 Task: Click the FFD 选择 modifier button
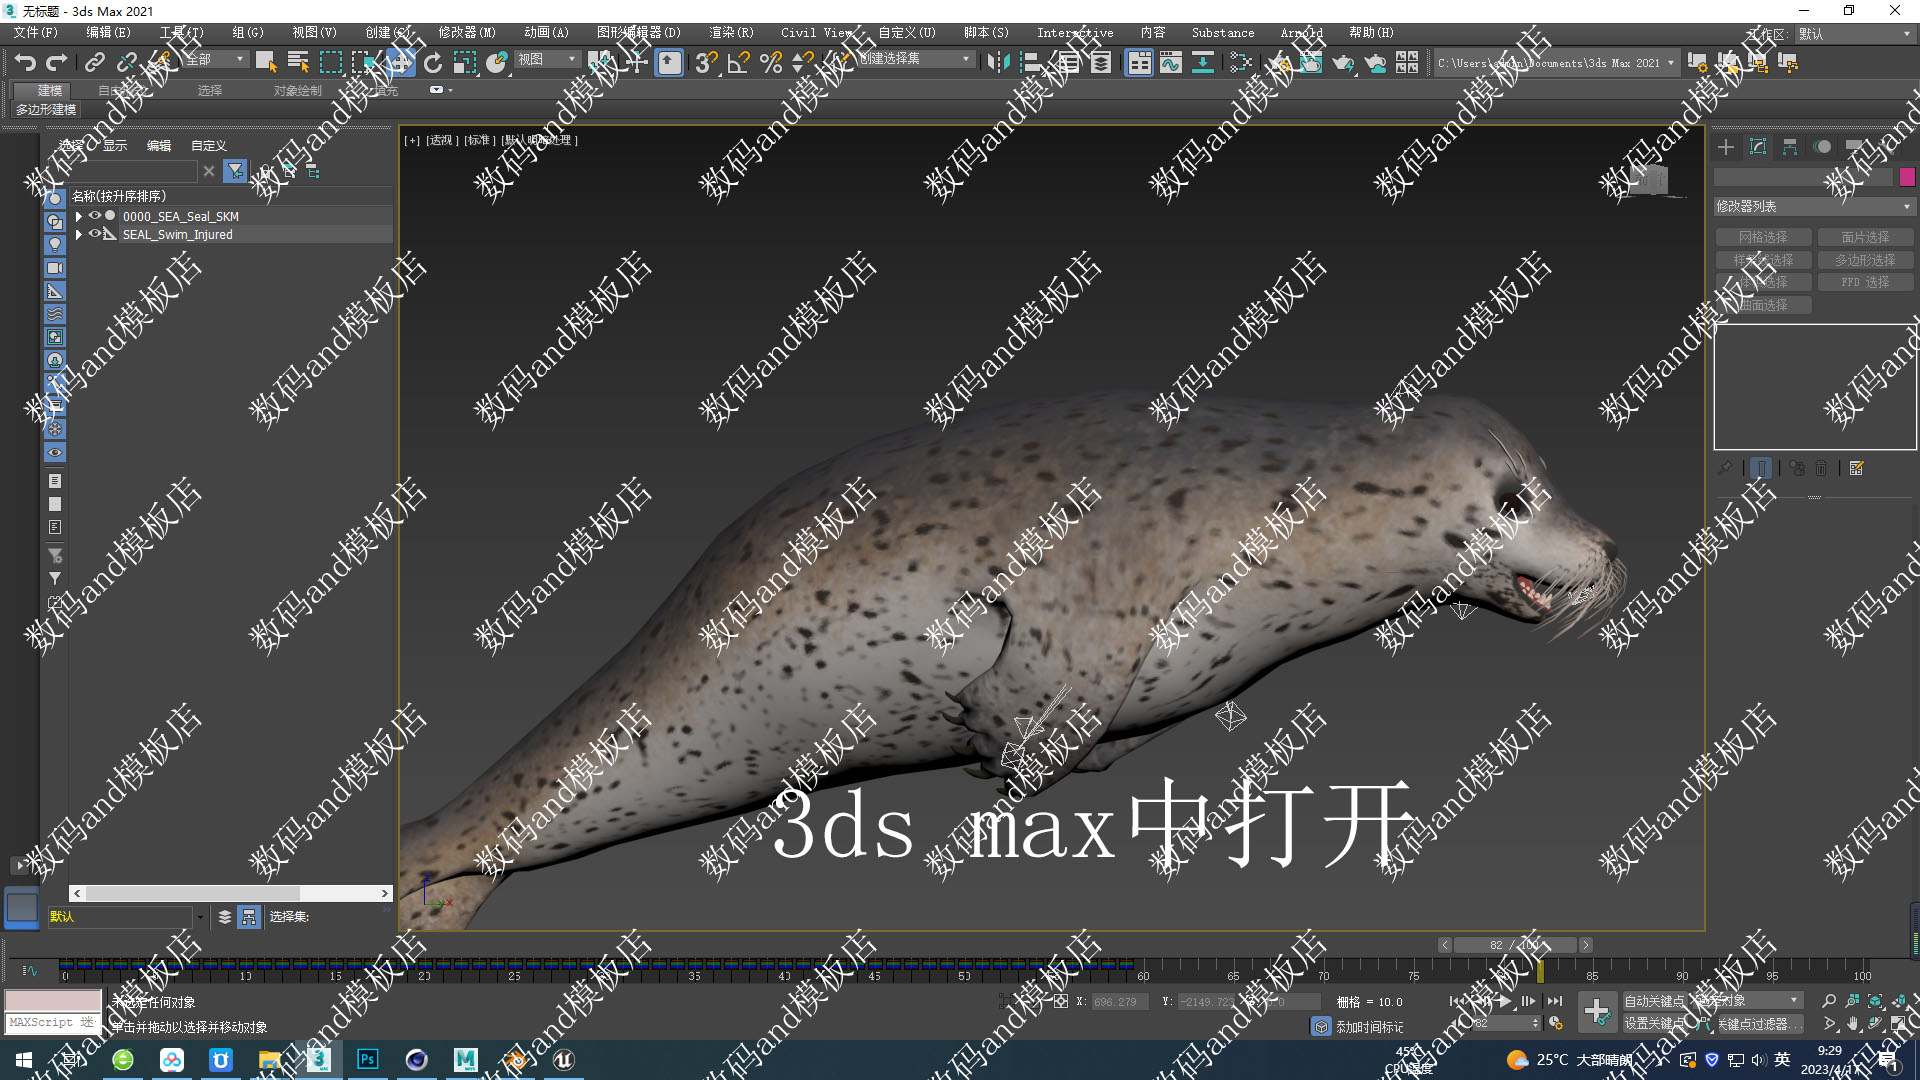pyautogui.click(x=1865, y=283)
